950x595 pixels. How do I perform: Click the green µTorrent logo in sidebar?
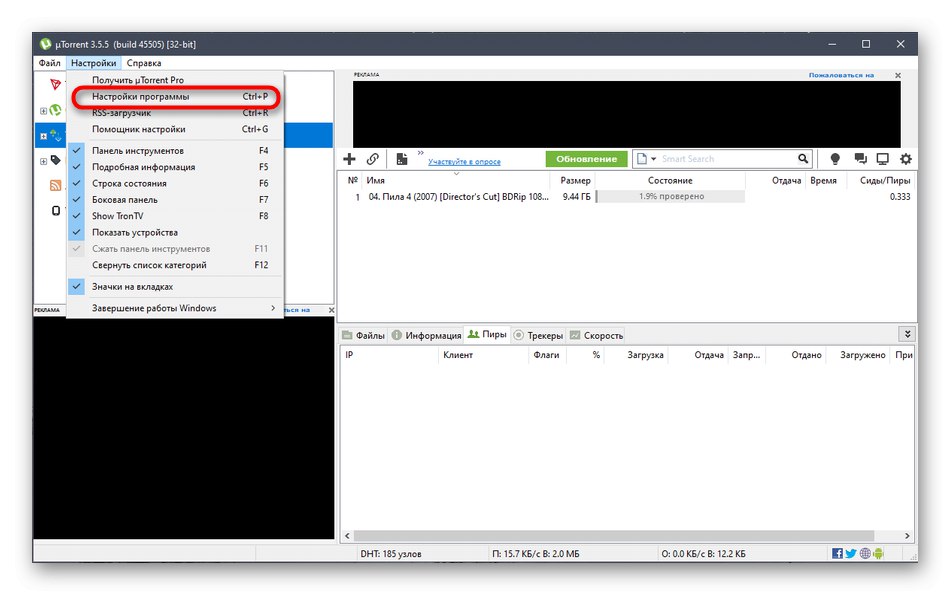click(x=56, y=110)
